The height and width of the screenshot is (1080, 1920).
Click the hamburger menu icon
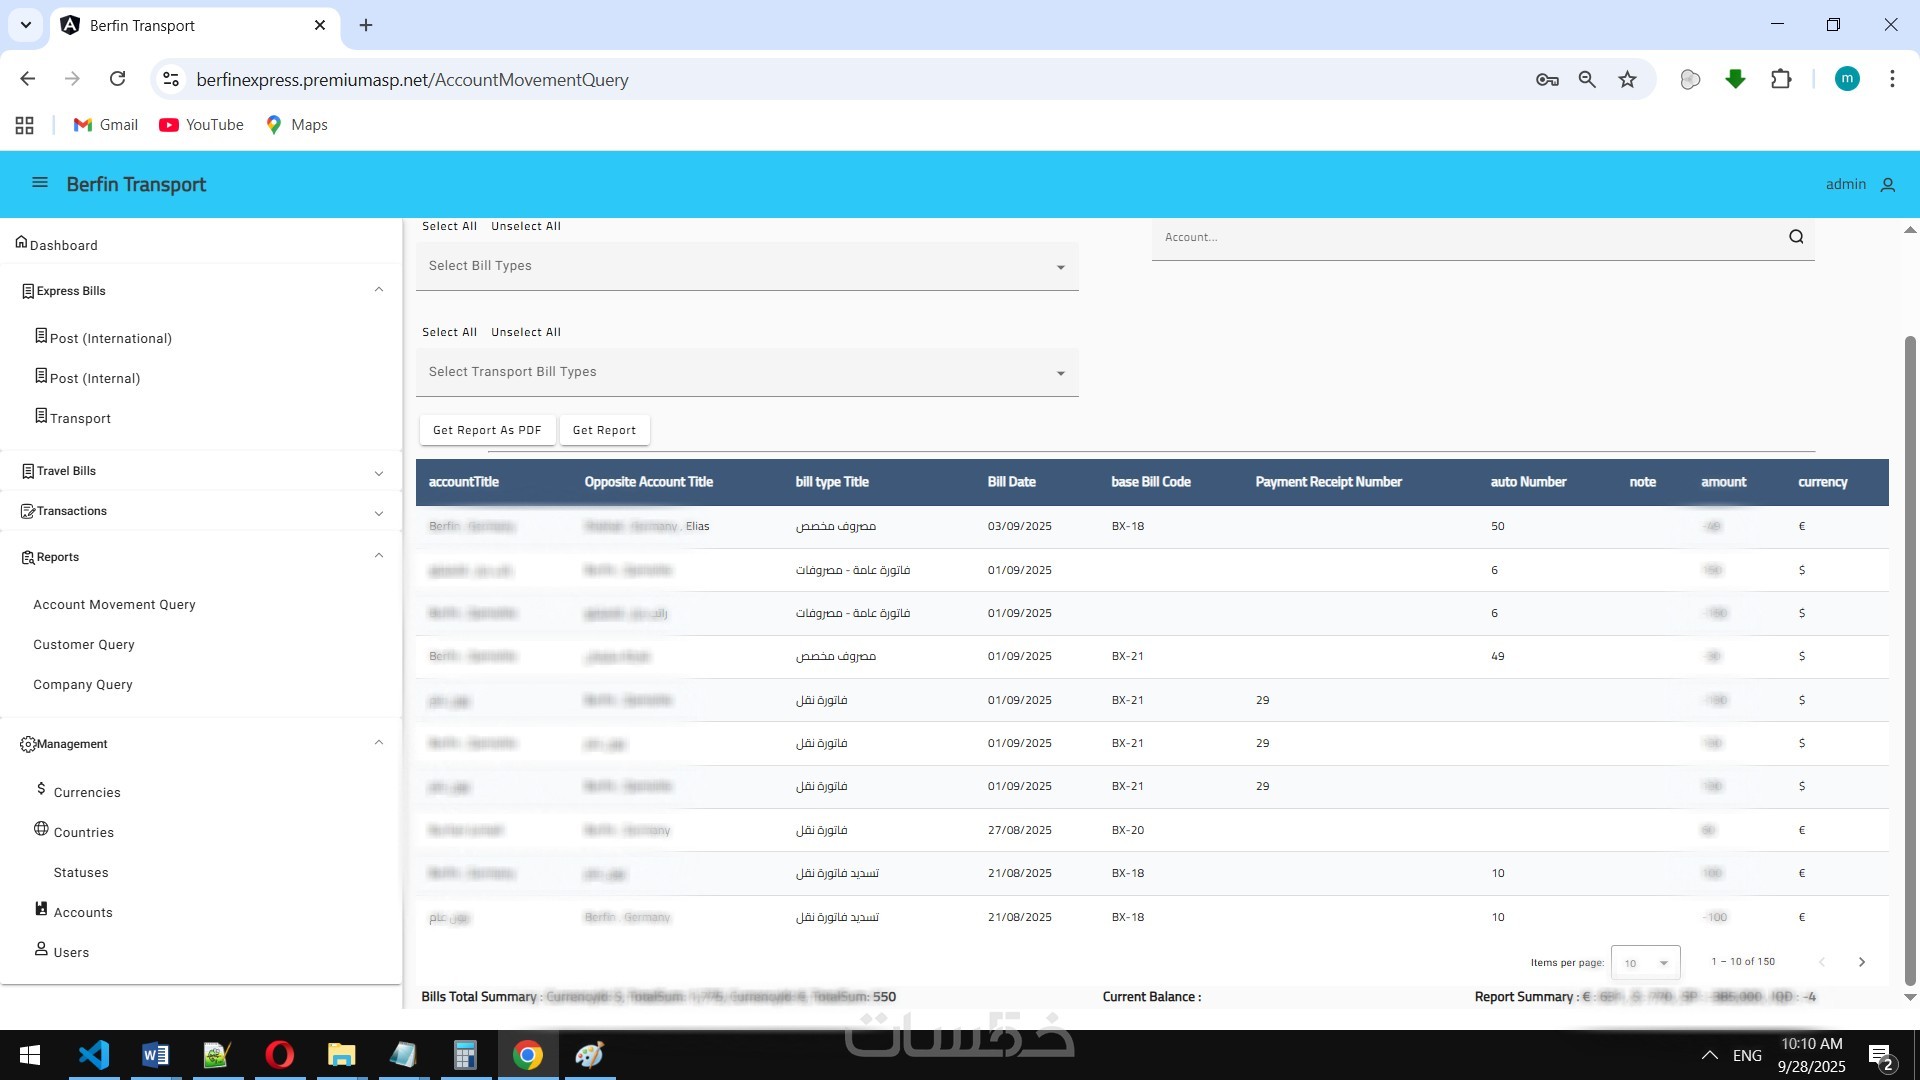coord(40,183)
